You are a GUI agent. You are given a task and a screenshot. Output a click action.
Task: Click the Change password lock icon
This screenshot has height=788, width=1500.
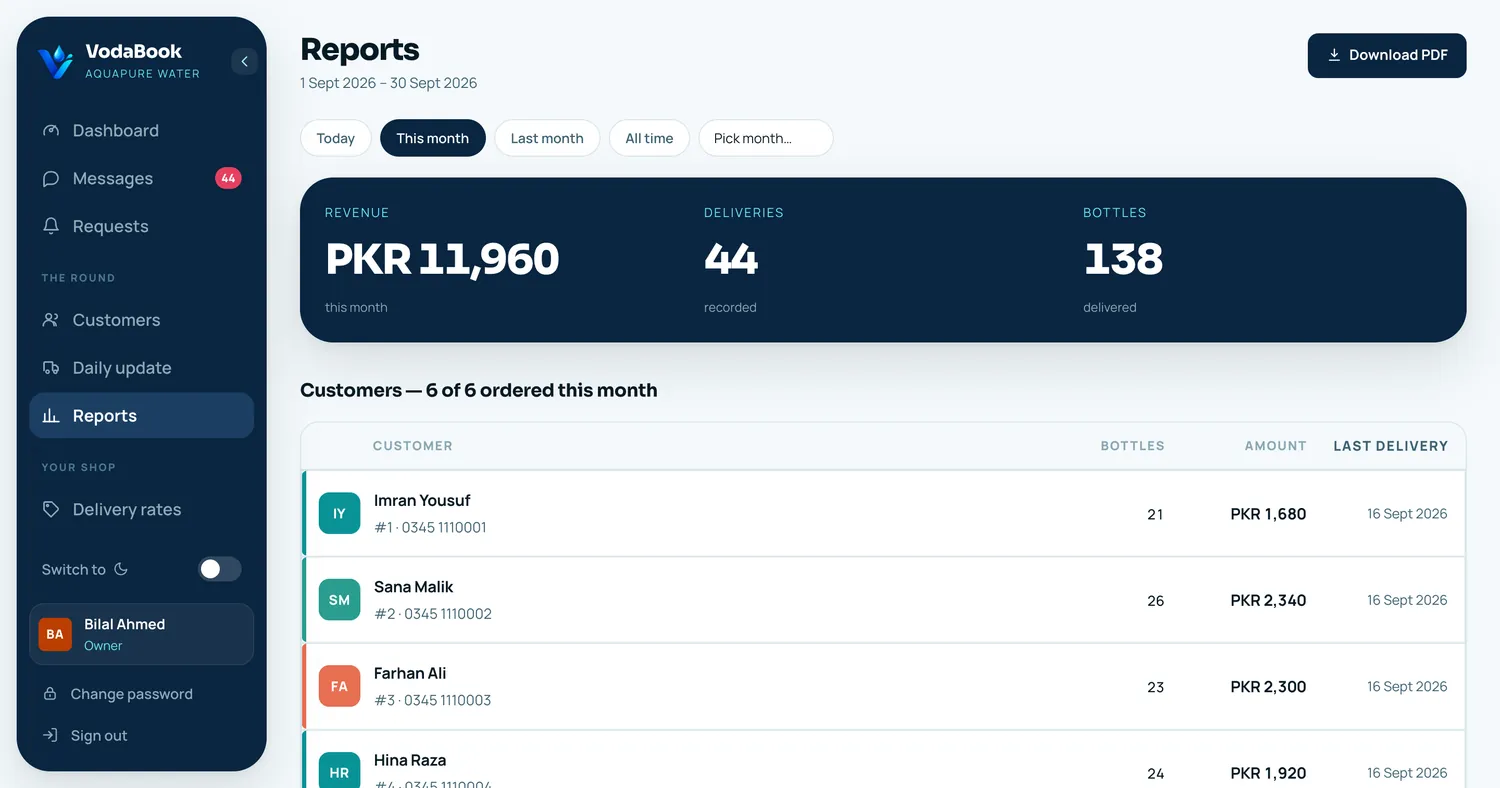click(x=50, y=694)
